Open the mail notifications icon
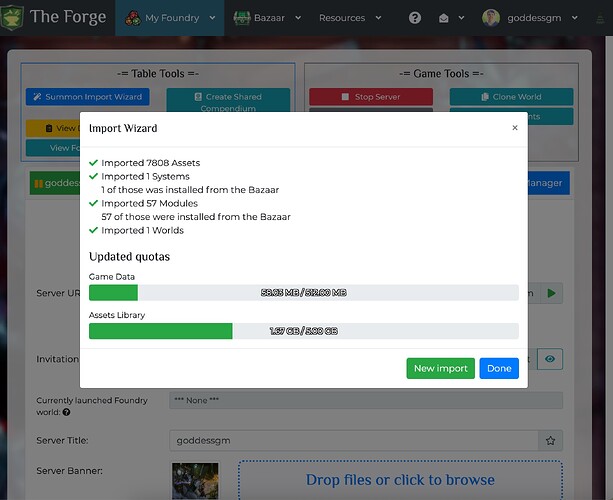 tap(441, 18)
